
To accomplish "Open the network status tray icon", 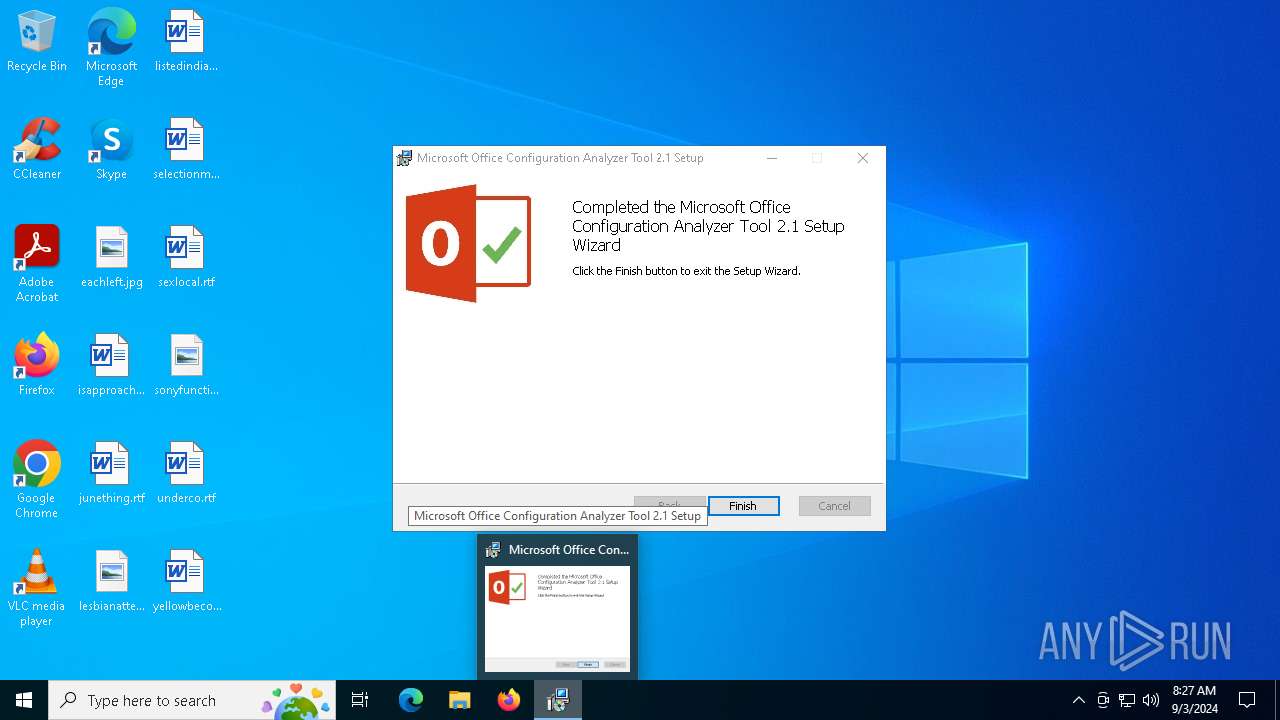I will coord(1127,700).
